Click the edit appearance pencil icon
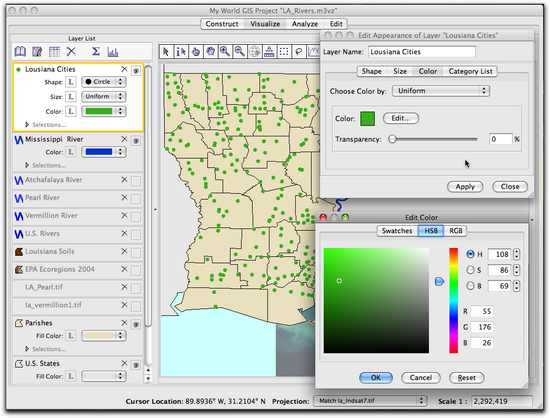The height and width of the screenshot is (418, 550). click(x=37, y=52)
